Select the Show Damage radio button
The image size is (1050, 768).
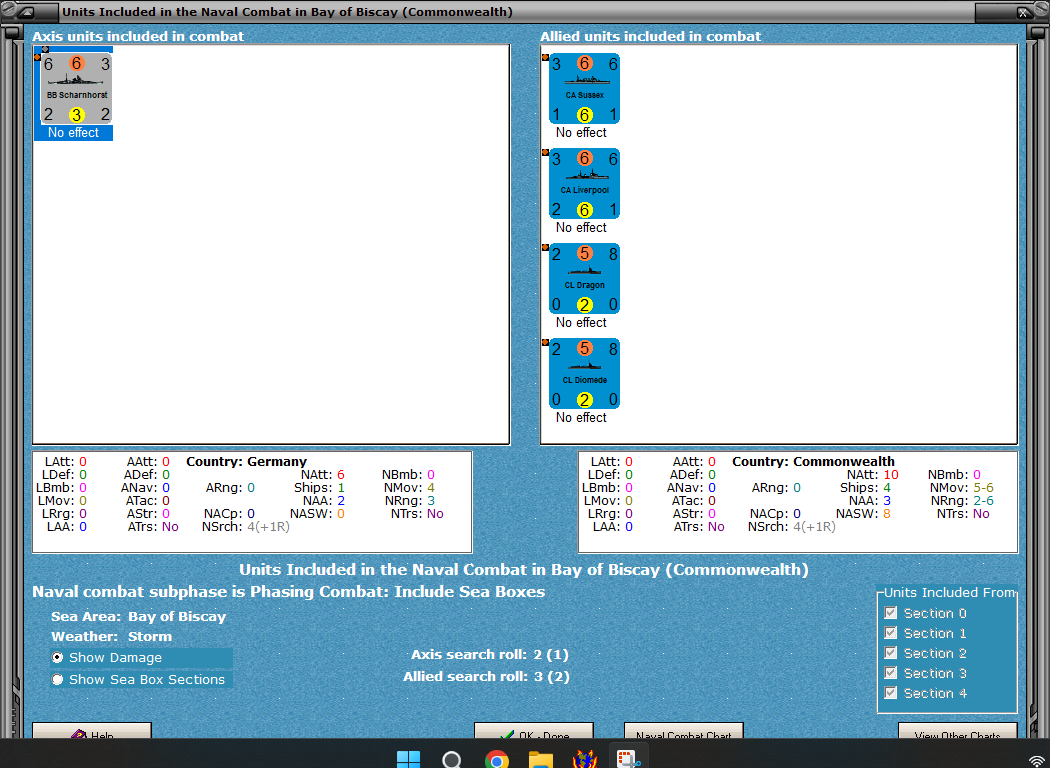[58, 658]
